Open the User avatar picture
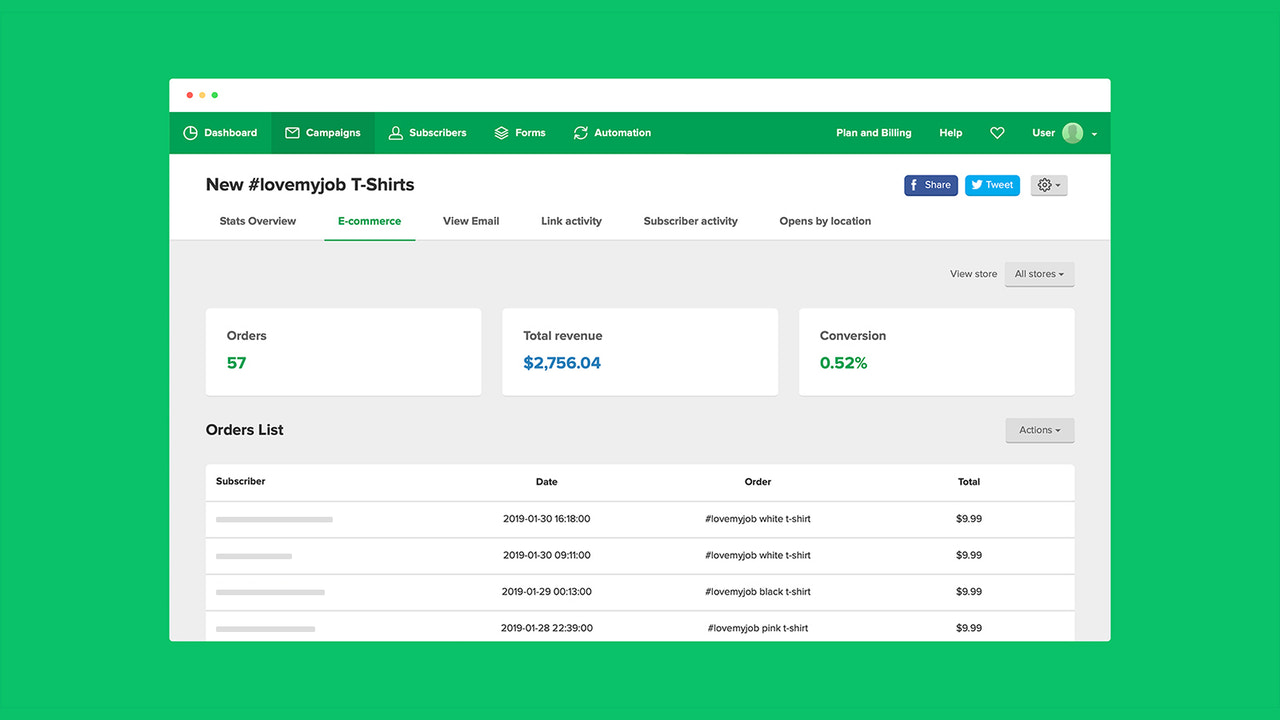 pyautogui.click(x=1072, y=132)
